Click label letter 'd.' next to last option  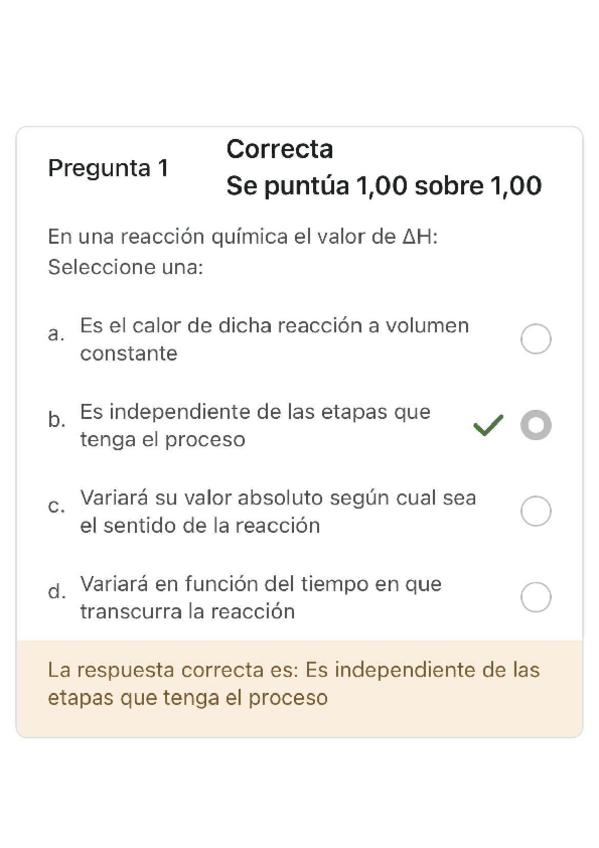point(55,592)
